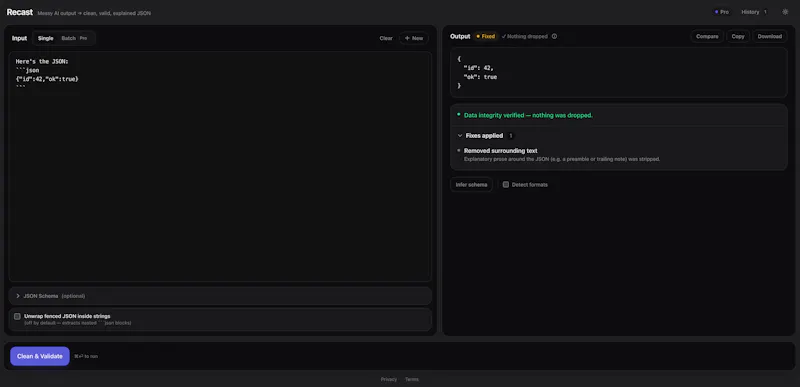Click the Nothing dropped indicator
The width and height of the screenshot is (800, 387).
pos(524,37)
